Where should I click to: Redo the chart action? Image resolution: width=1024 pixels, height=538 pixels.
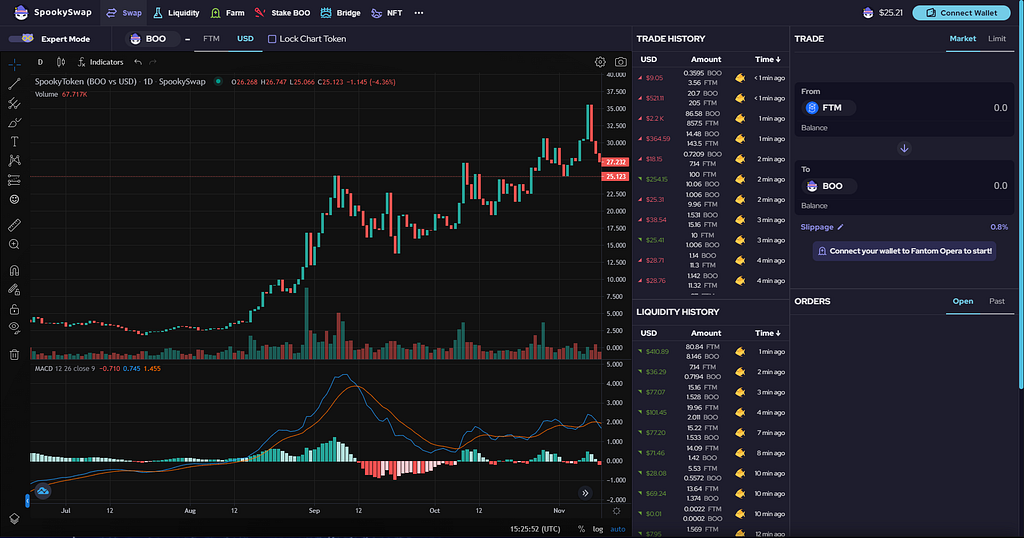point(153,62)
